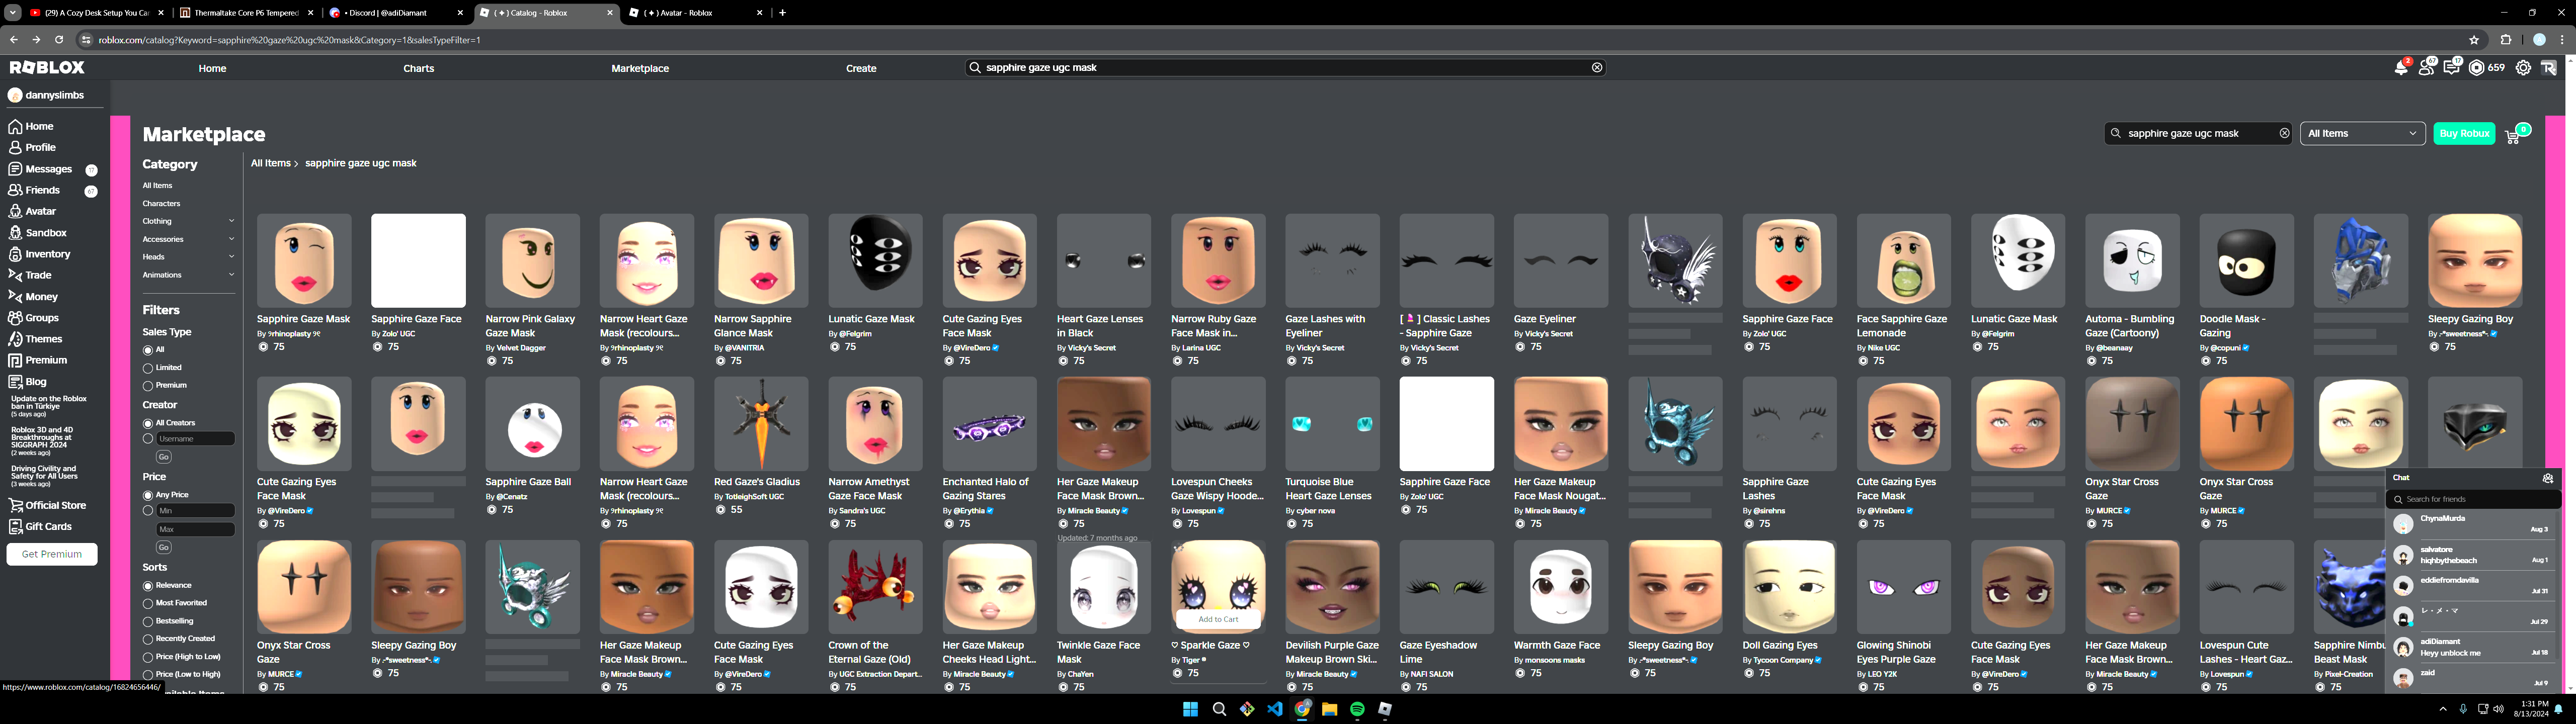The image size is (2576, 724).
Task: Open the Sapphire Gaze Ball item thumbnail
Action: (x=532, y=424)
